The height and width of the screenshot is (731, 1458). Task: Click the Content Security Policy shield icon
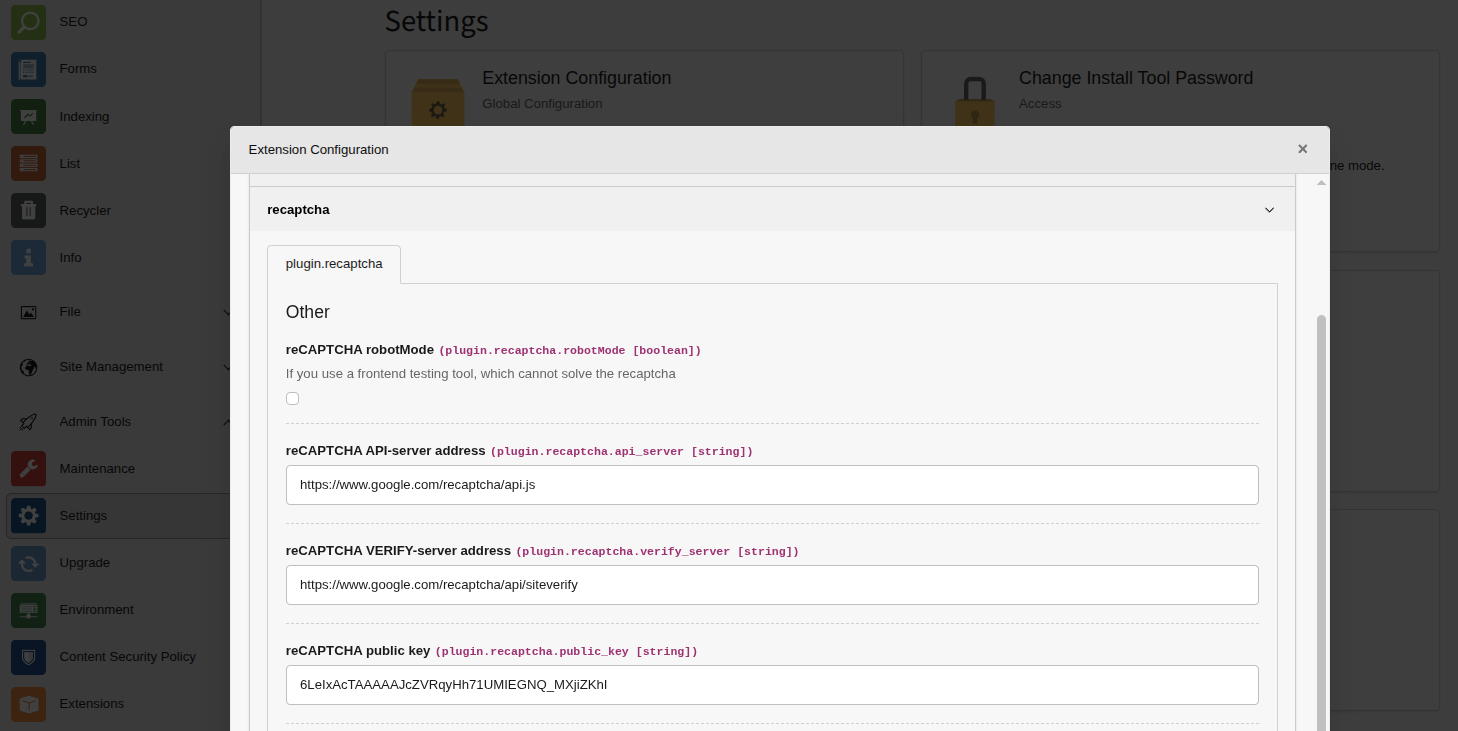pos(29,656)
